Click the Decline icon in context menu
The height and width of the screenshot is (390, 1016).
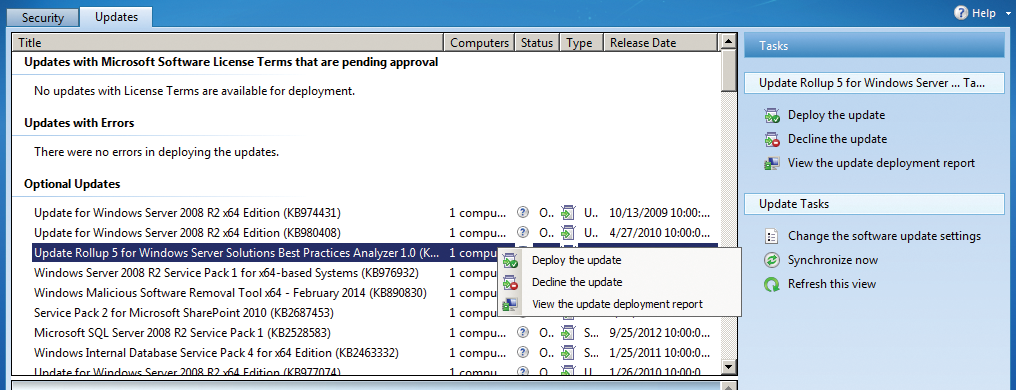click(511, 282)
